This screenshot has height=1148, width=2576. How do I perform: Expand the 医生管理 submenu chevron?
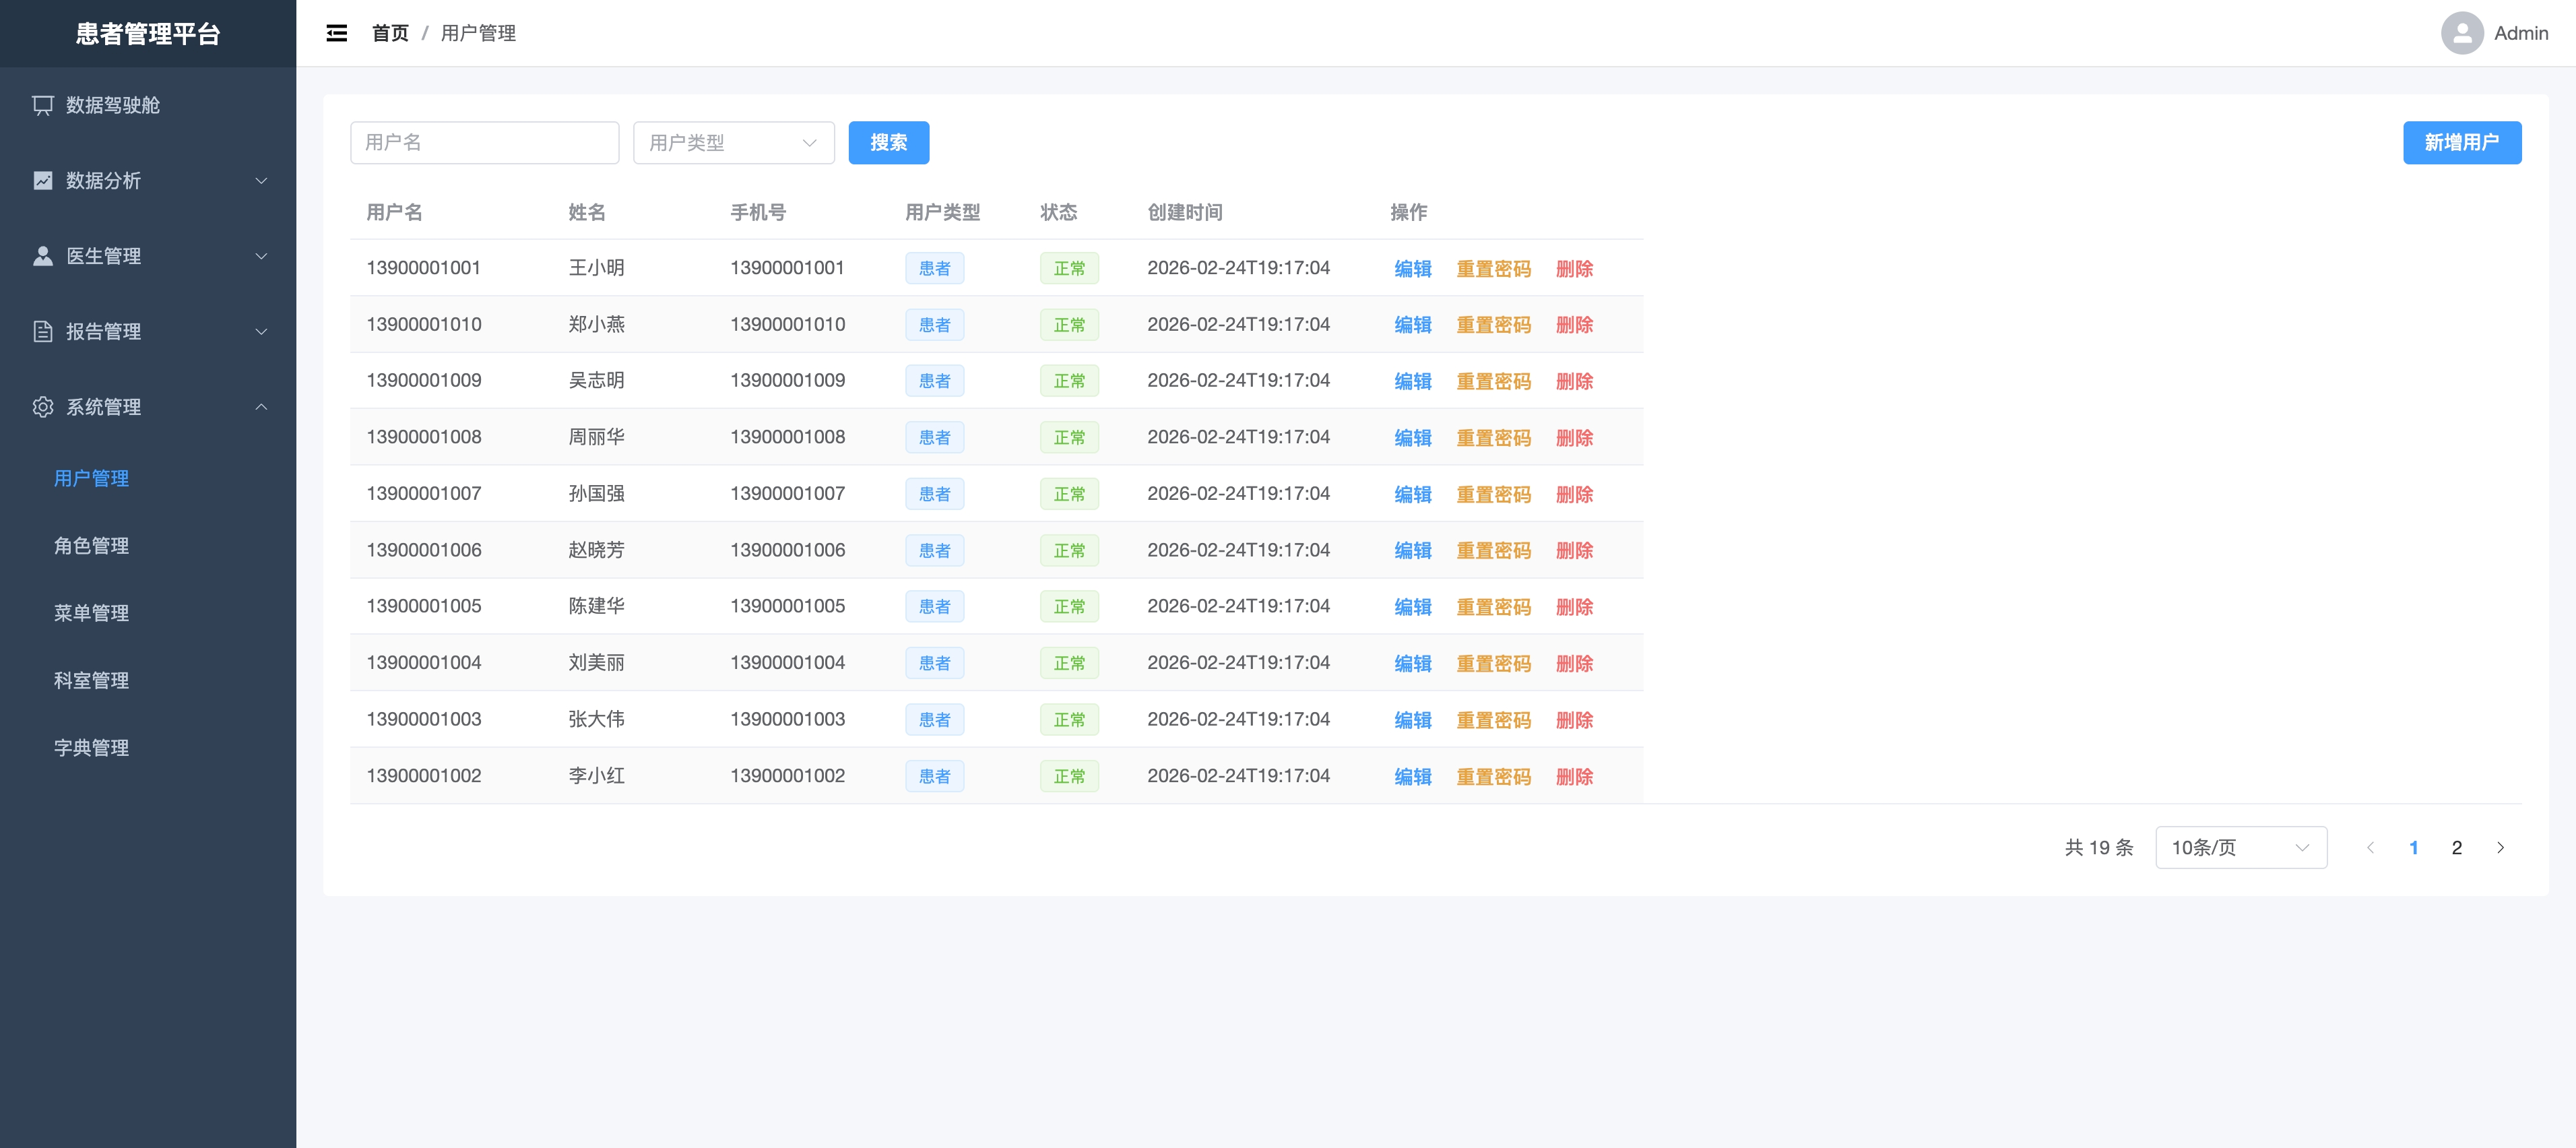[x=261, y=256]
